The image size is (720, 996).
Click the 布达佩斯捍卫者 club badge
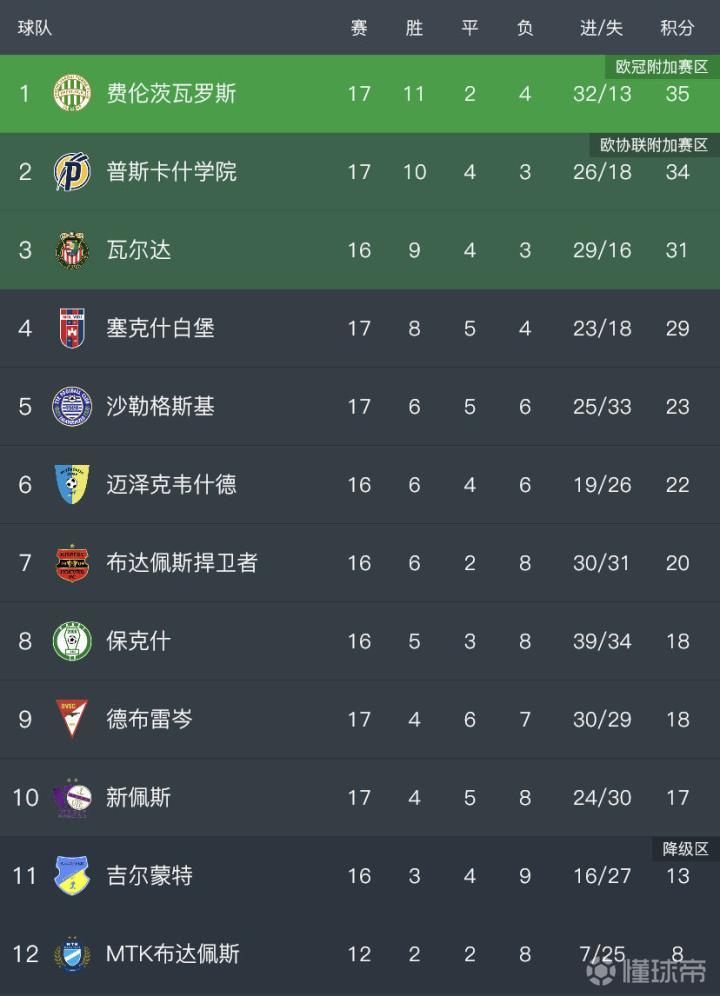point(72,562)
